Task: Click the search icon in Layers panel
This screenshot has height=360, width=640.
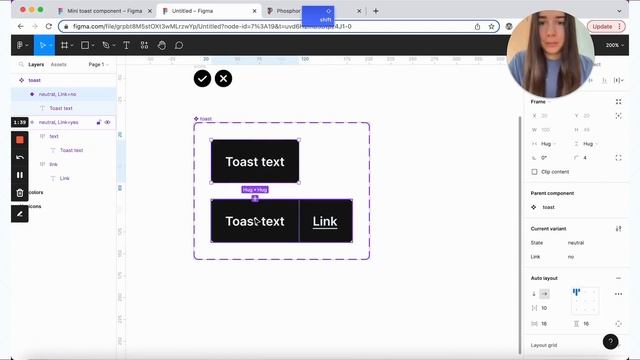Action: click(x=21, y=64)
